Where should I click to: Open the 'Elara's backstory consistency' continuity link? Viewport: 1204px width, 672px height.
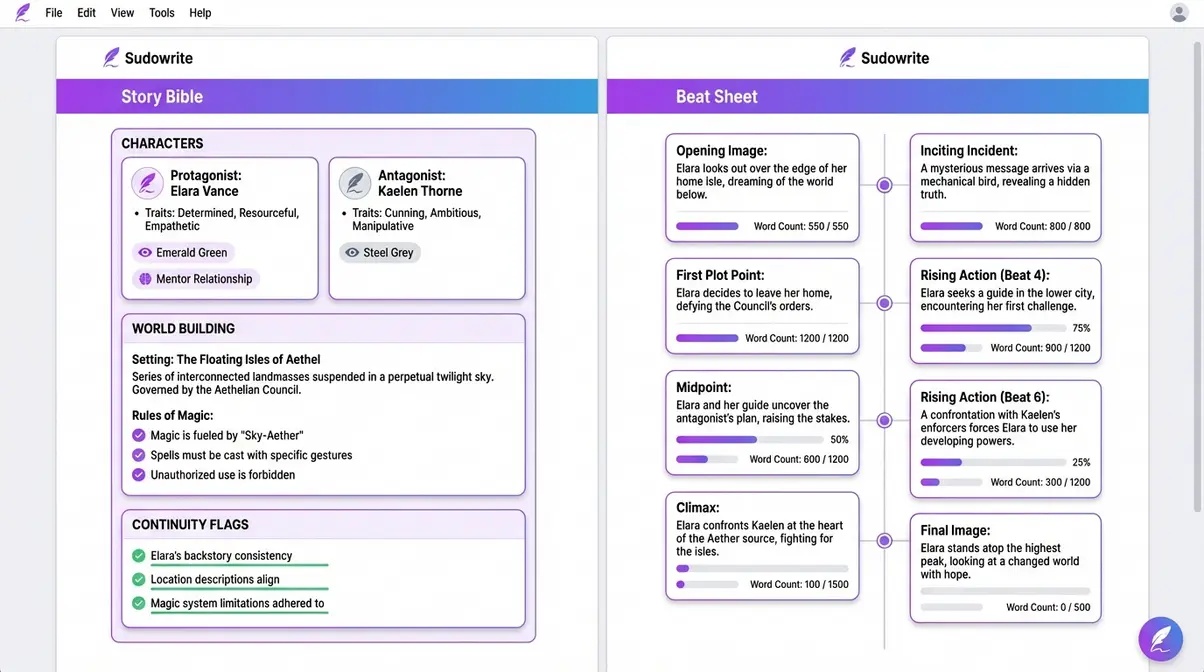[221, 555]
